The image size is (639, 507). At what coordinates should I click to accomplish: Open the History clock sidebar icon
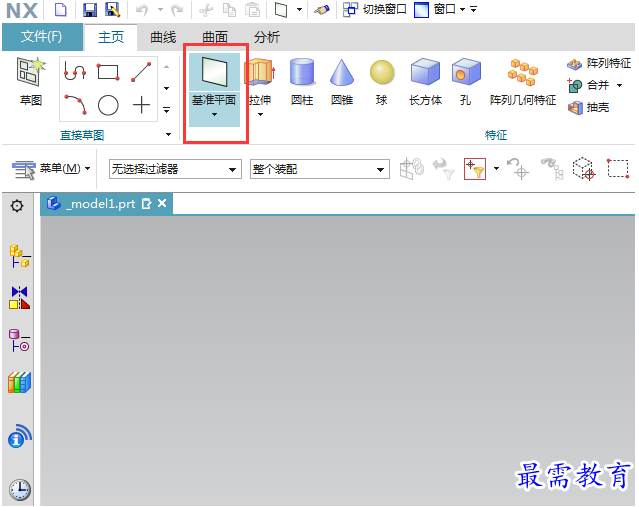pyautogui.click(x=20, y=489)
